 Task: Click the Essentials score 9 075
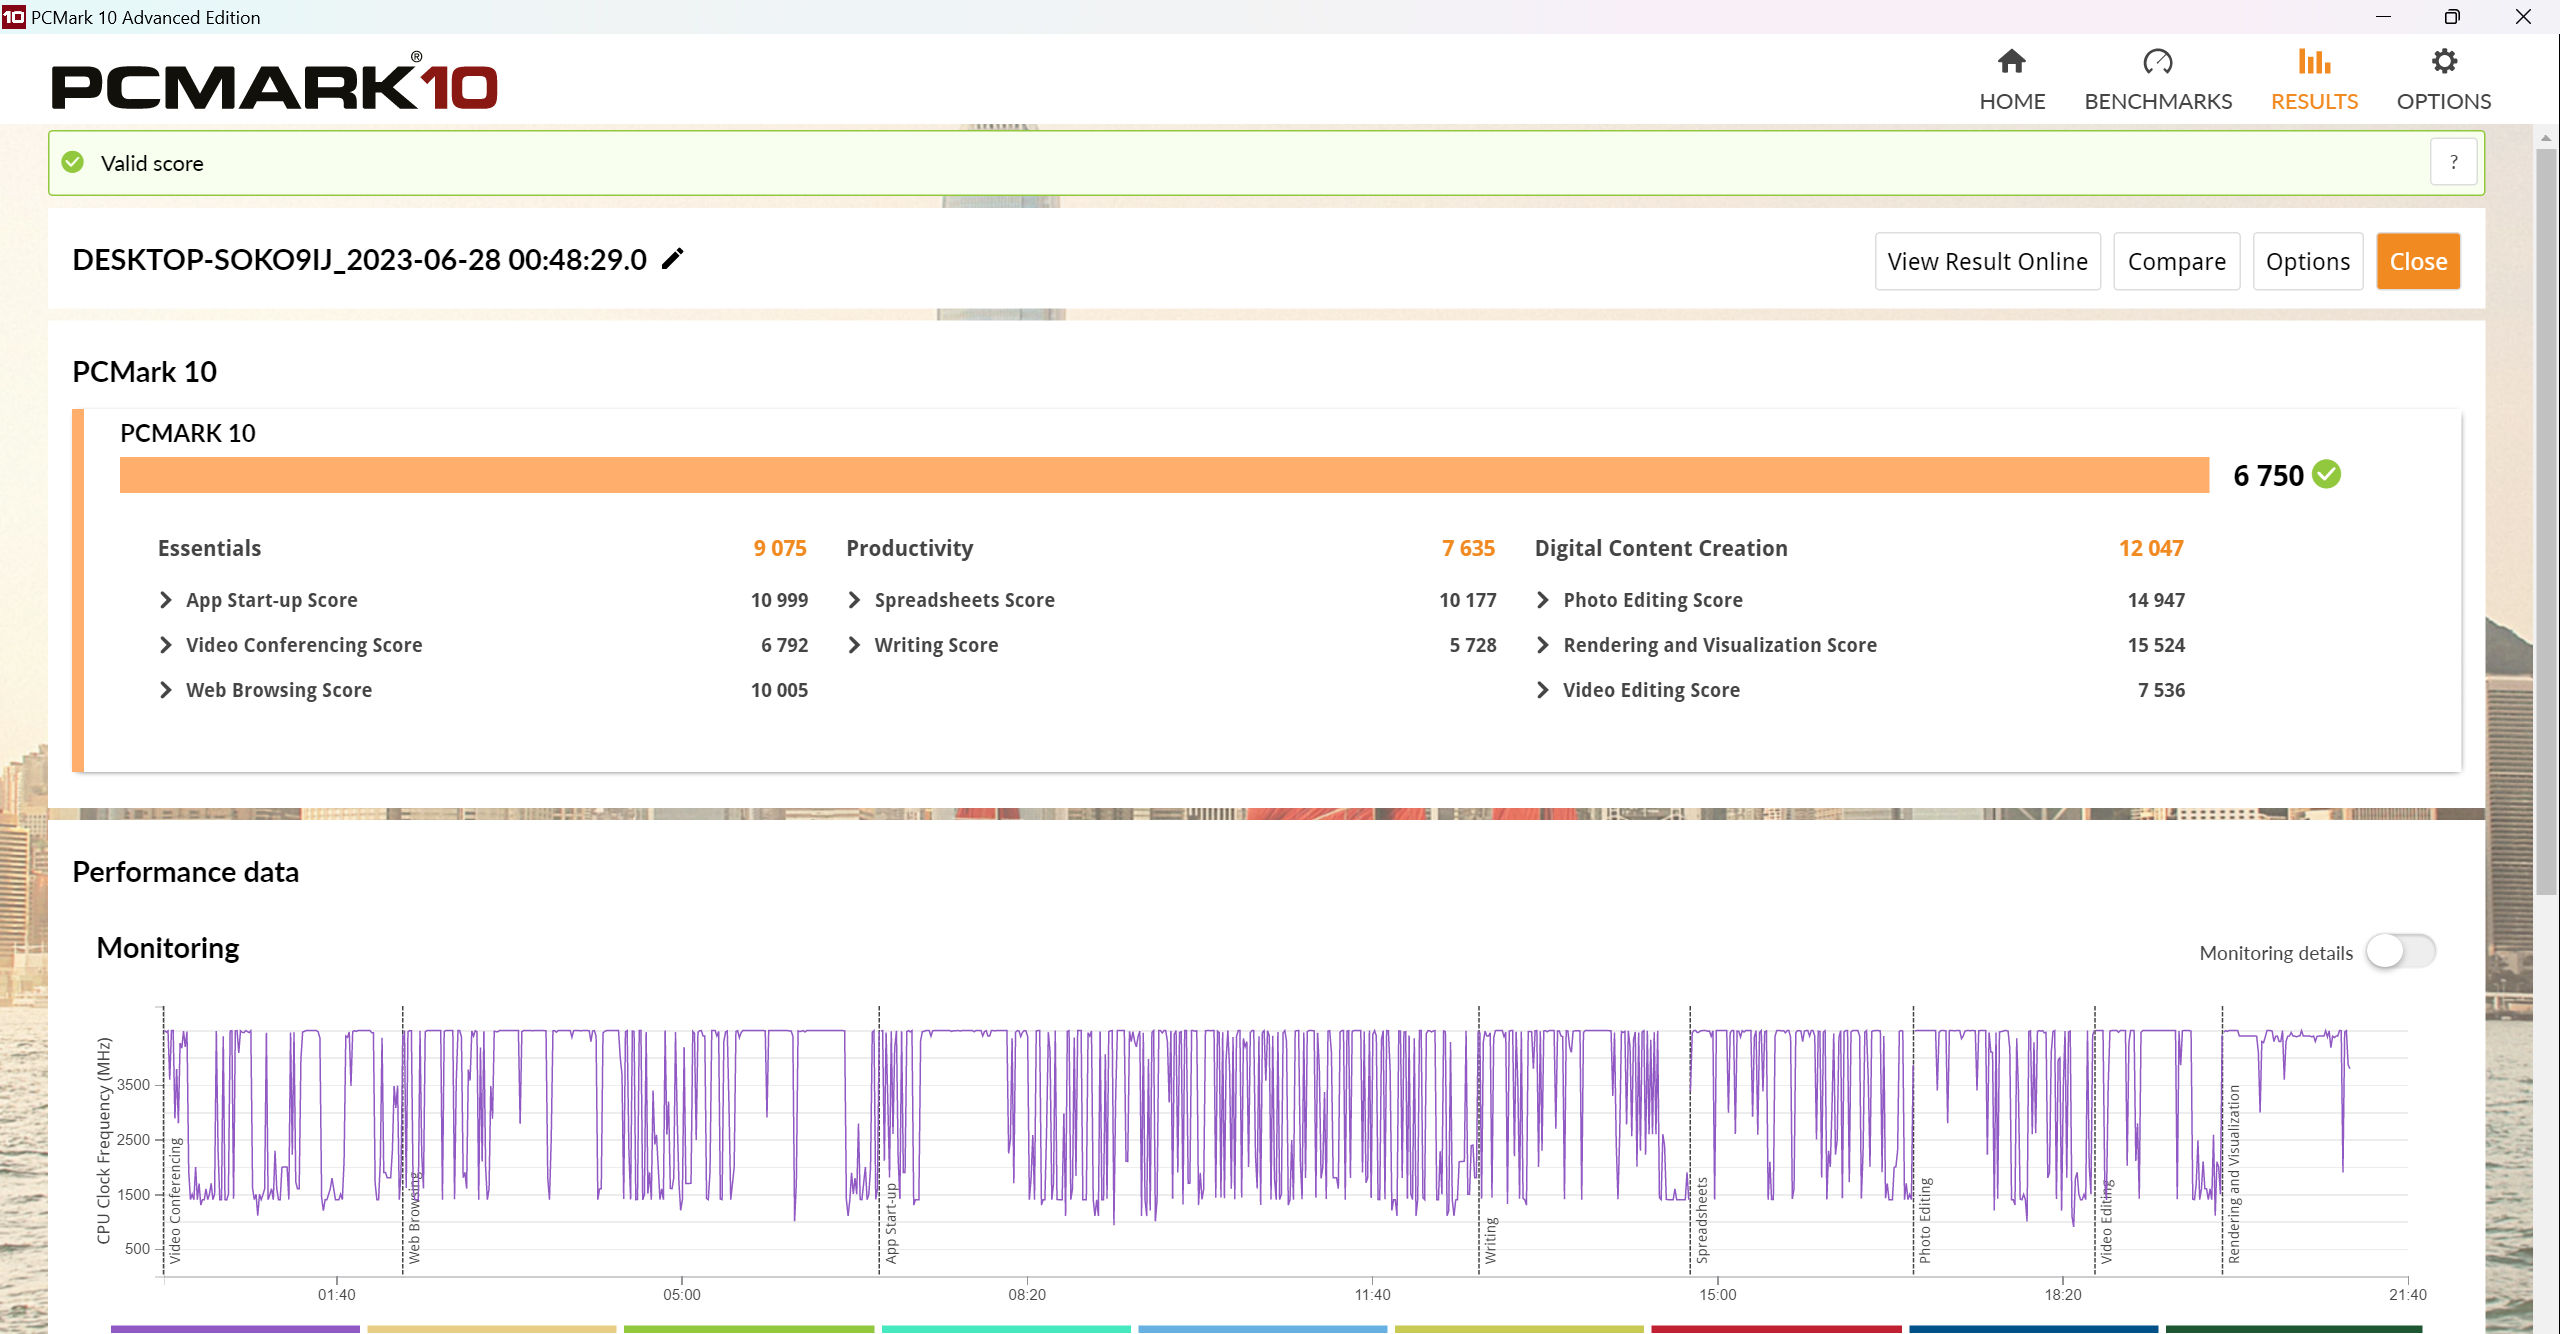click(x=780, y=548)
